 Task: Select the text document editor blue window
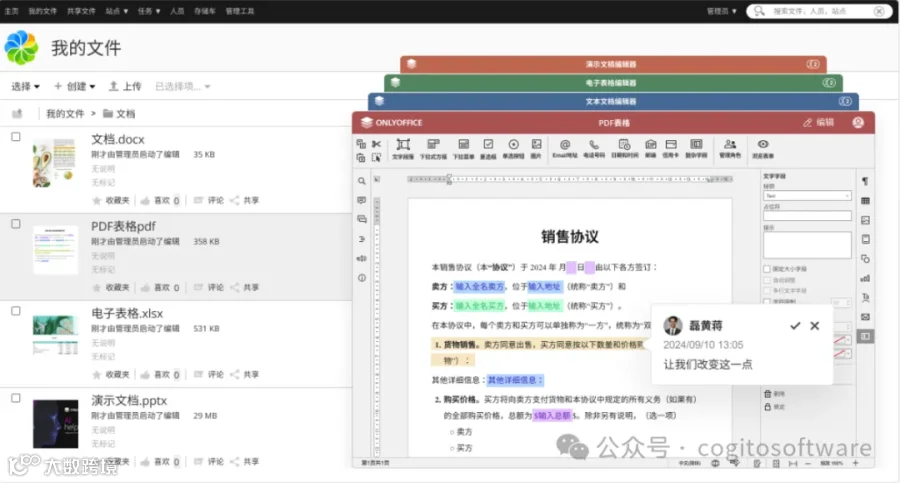613,101
